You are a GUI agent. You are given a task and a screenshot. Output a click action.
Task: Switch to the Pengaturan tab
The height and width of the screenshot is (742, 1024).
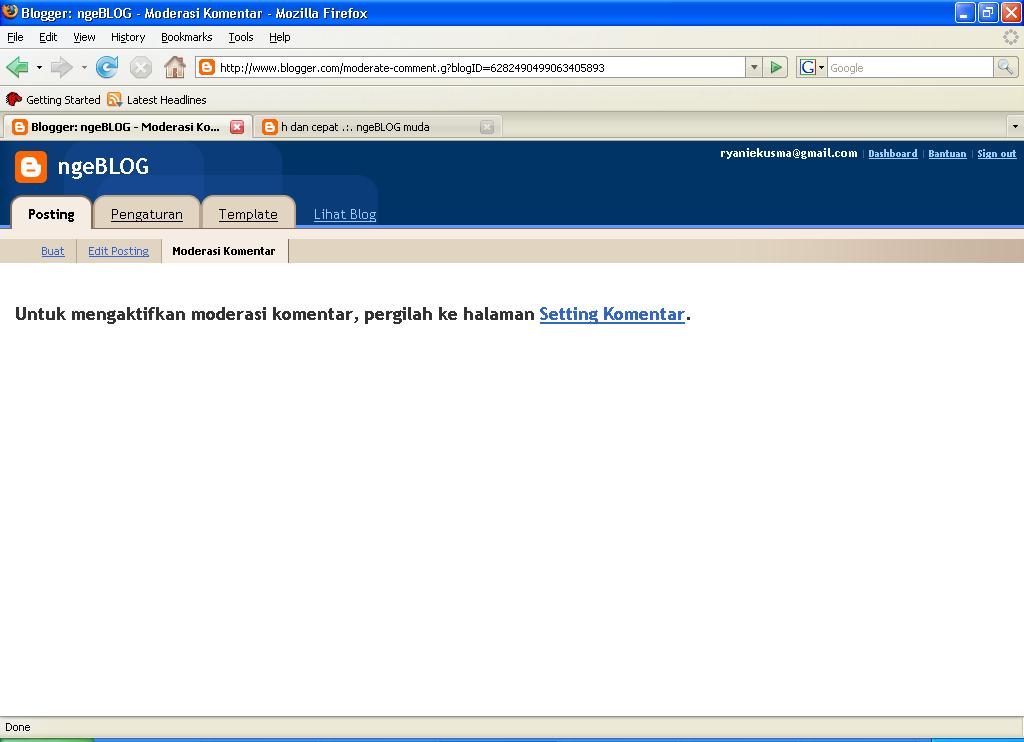[147, 214]
